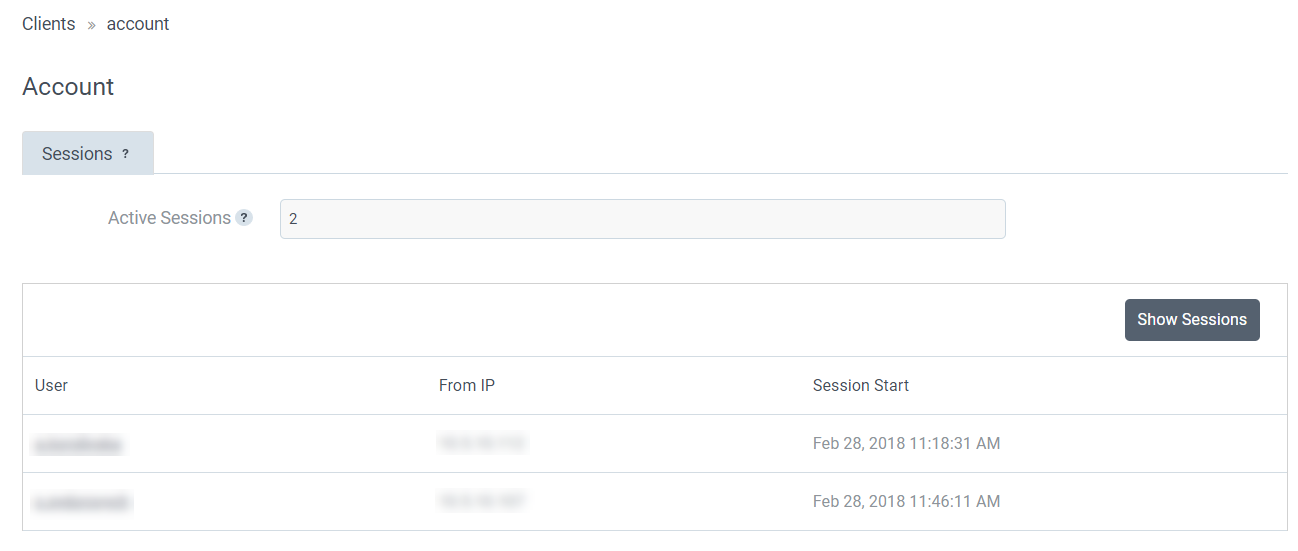
Task: Sort by the Session Start column header
Action: point(861,385)
